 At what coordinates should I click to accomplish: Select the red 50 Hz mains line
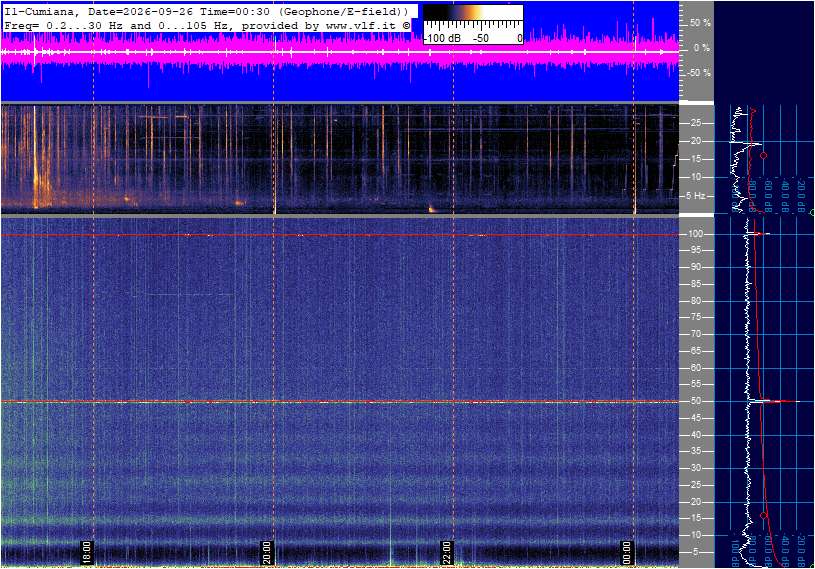pyautogui.click(x=340, y=402)
